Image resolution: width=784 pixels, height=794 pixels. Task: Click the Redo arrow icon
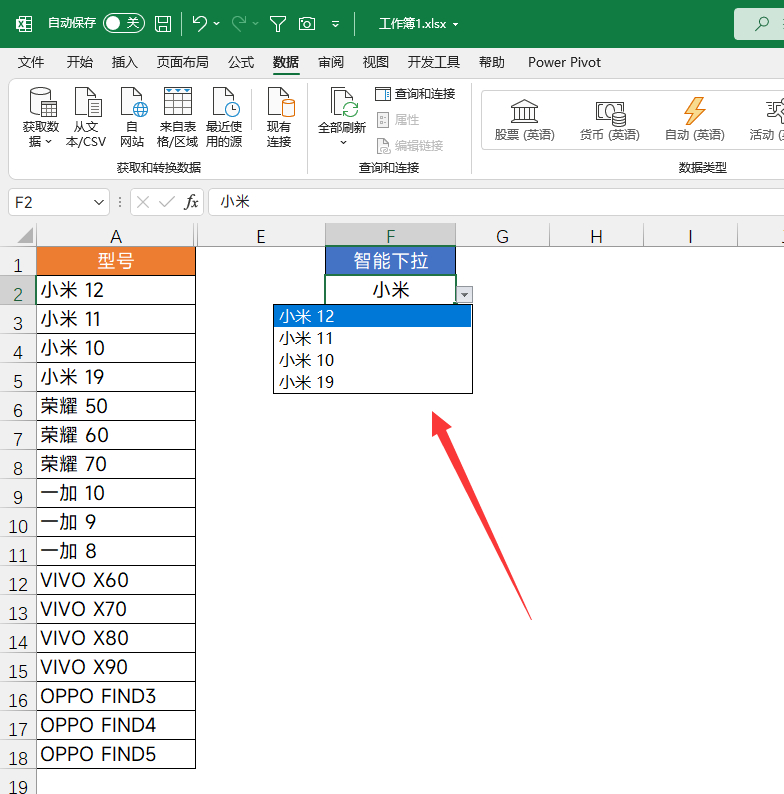click(239, 23)
